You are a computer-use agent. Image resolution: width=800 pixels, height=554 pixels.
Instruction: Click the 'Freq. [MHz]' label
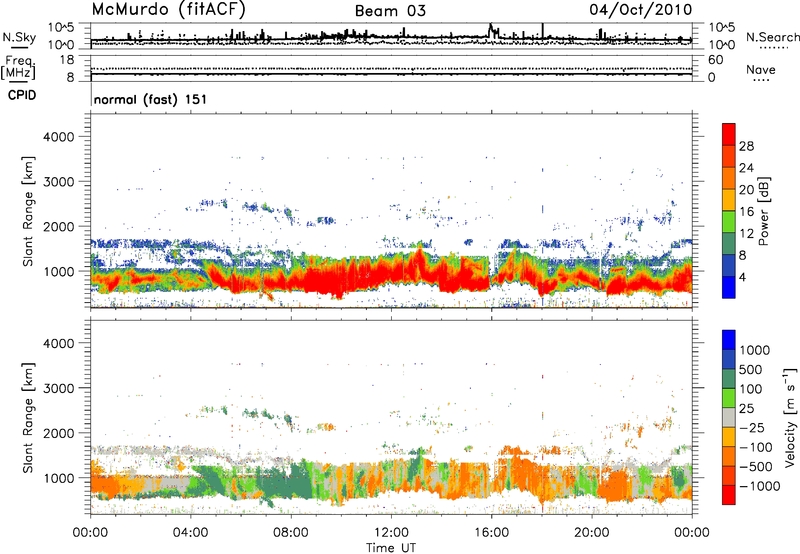[18, 68]
